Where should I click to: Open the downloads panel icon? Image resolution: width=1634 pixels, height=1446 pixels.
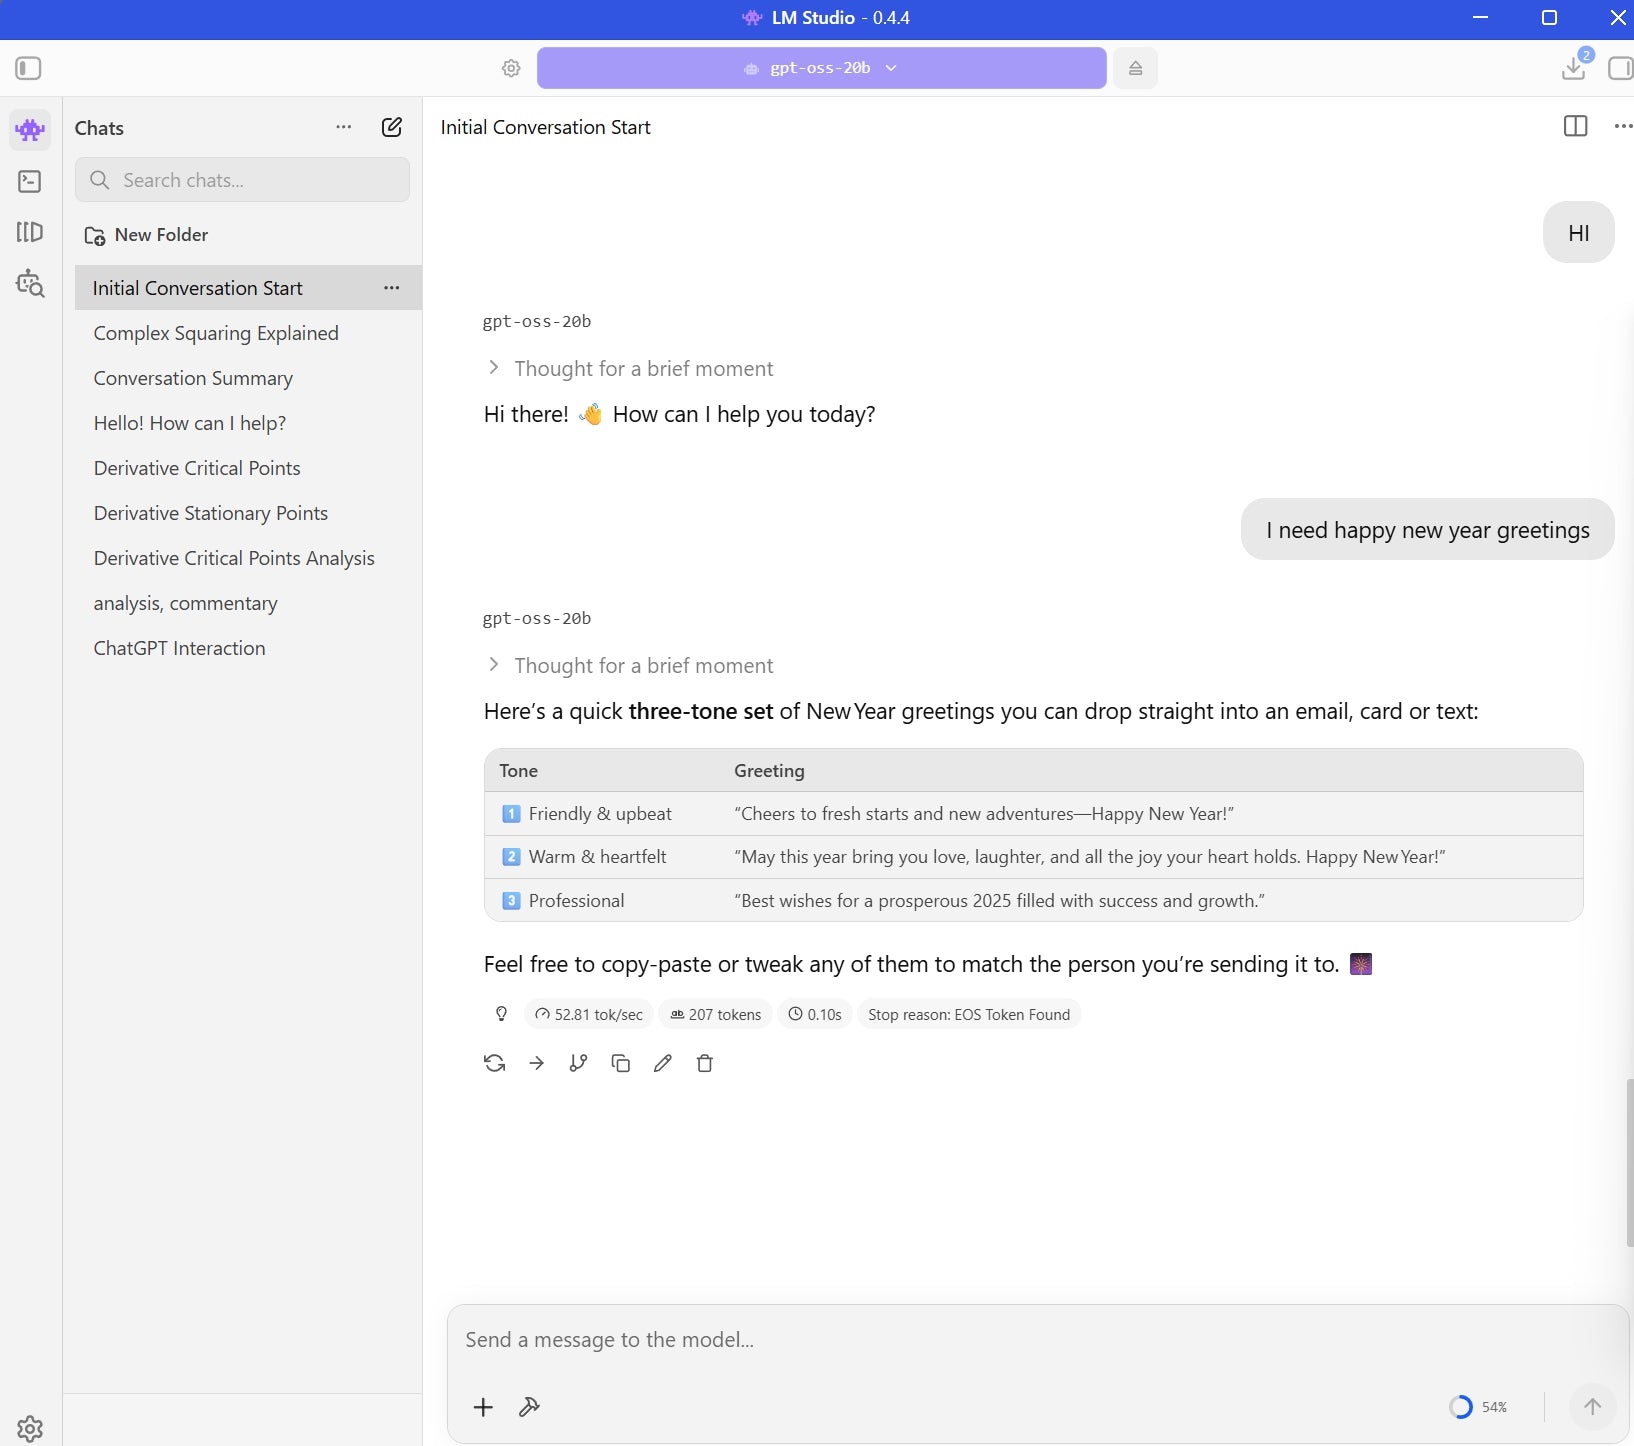coord(1574,68)
